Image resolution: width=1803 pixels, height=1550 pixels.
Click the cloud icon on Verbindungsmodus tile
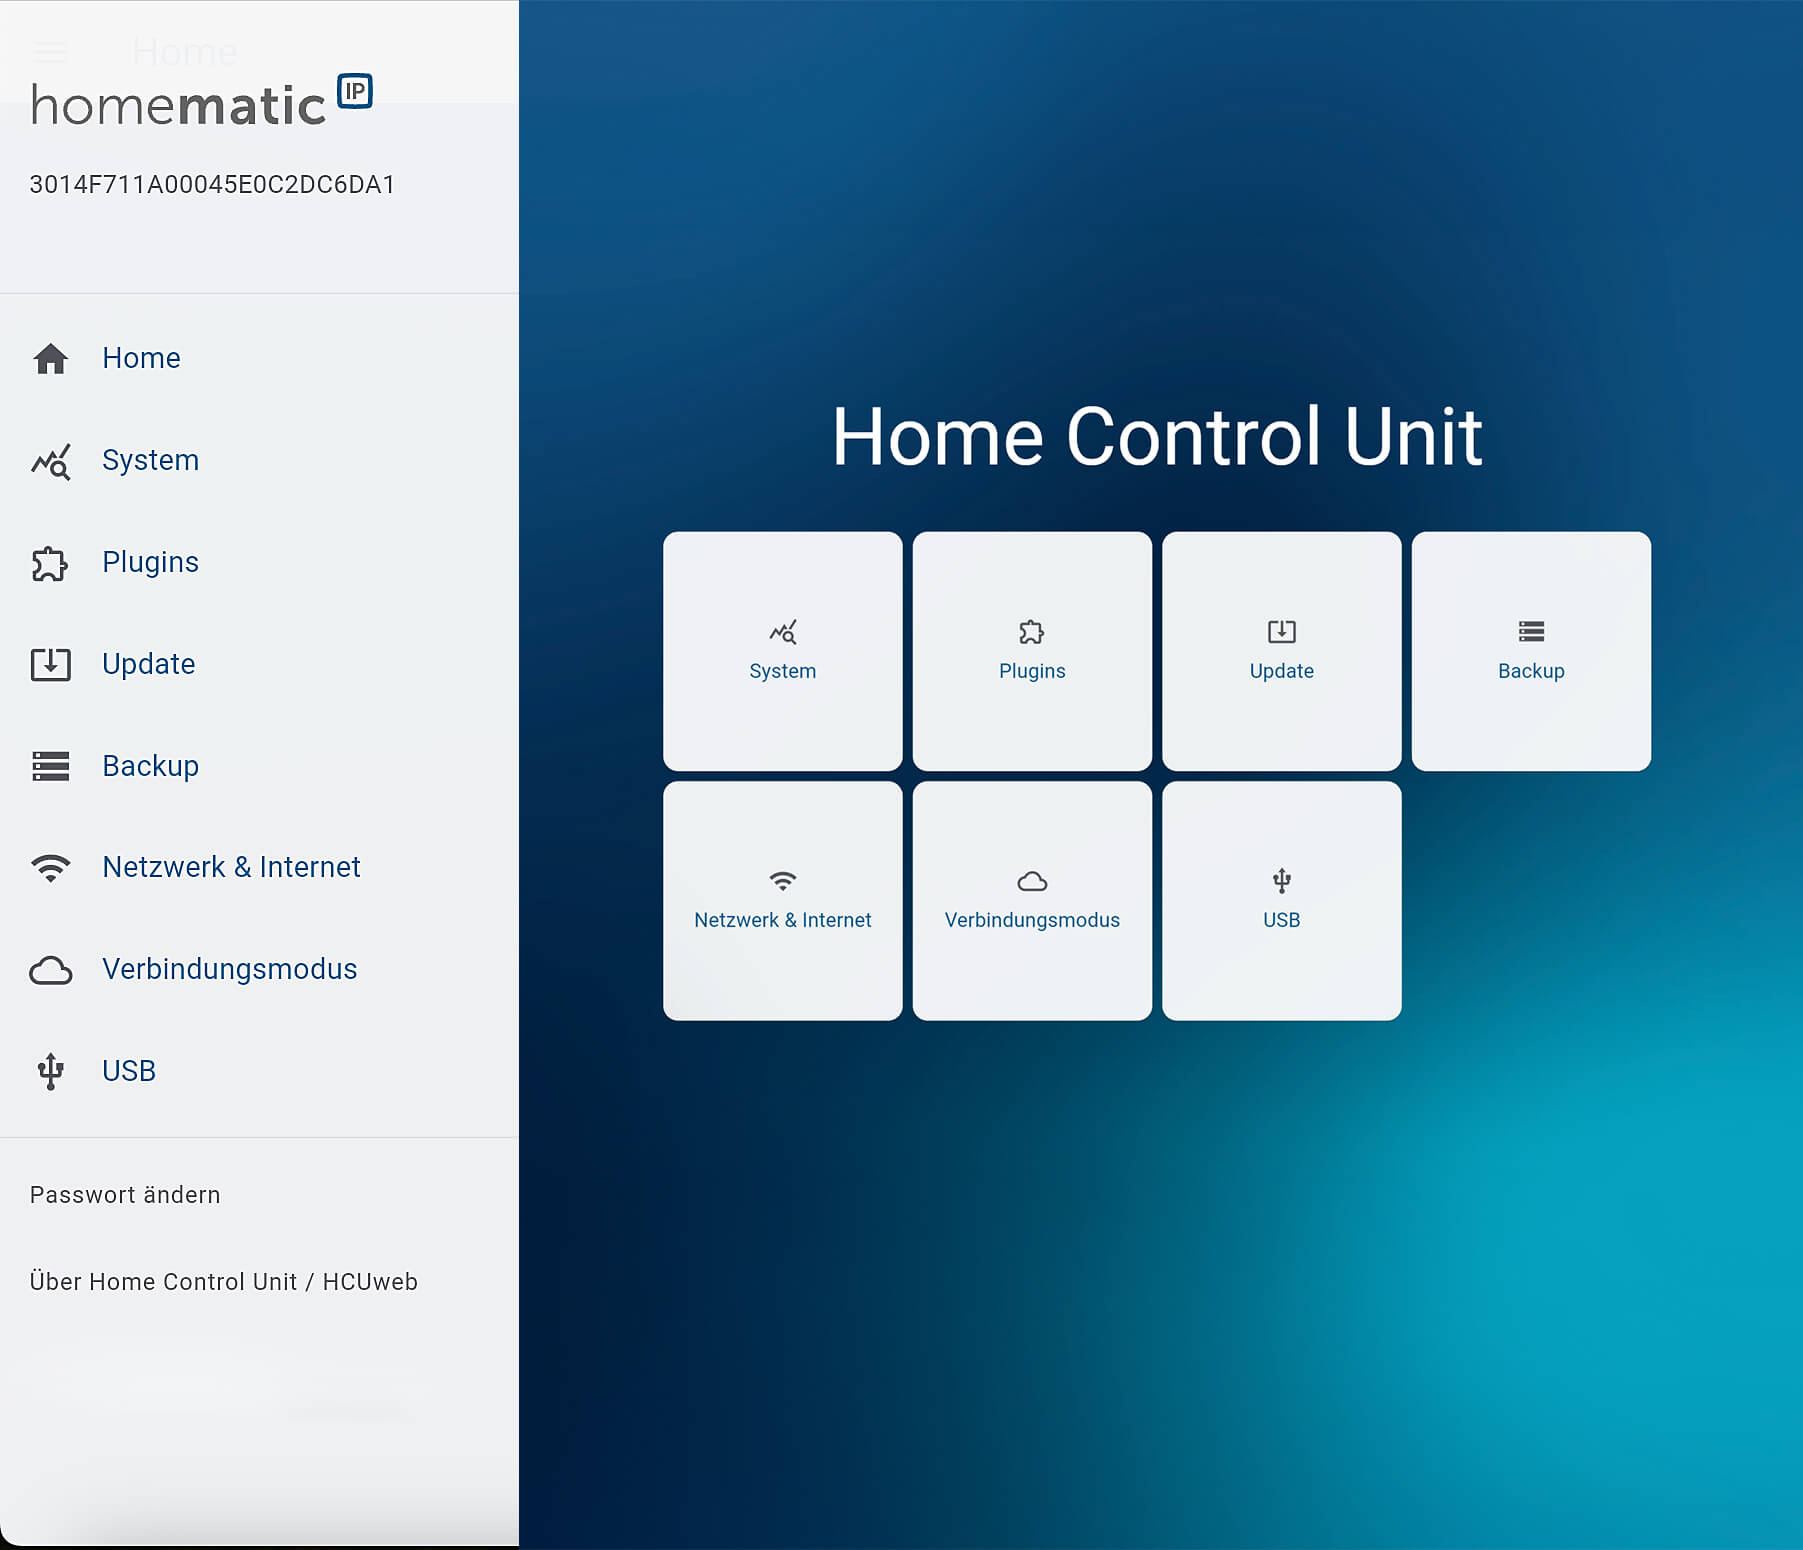click(x=1032, y=881)
